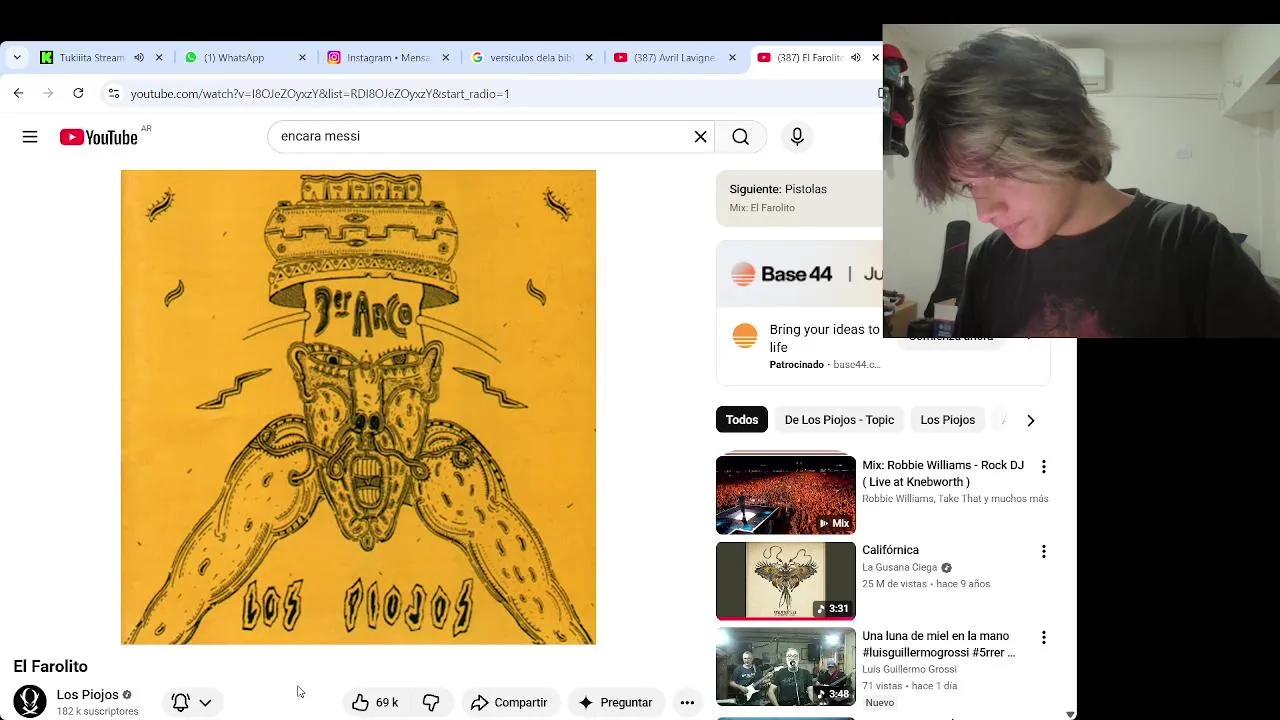
Task: Close the Avril Lavigne tab
Action: (x=733, y=58)
